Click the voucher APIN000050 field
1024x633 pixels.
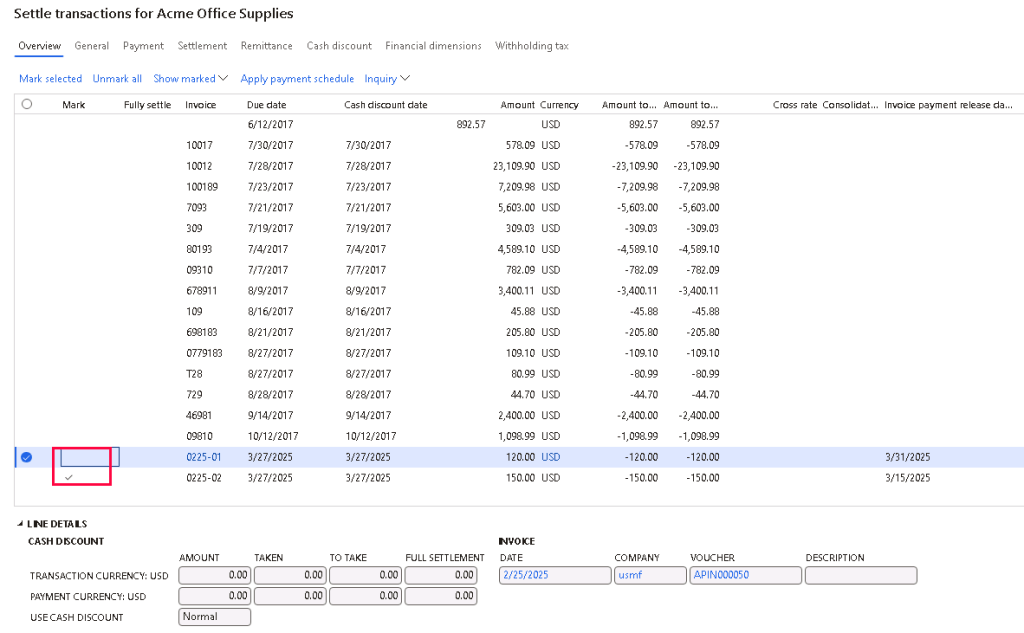745,575
